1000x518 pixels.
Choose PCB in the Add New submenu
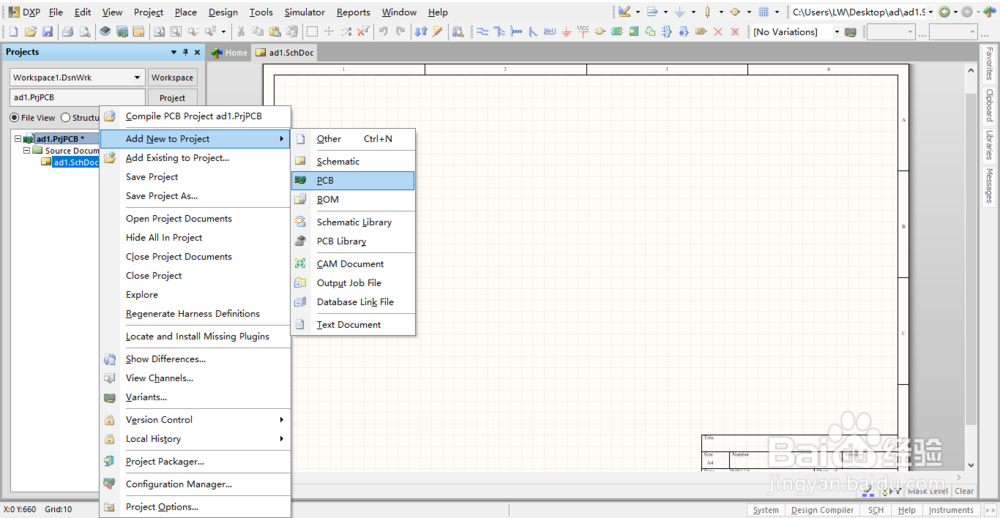353,181
